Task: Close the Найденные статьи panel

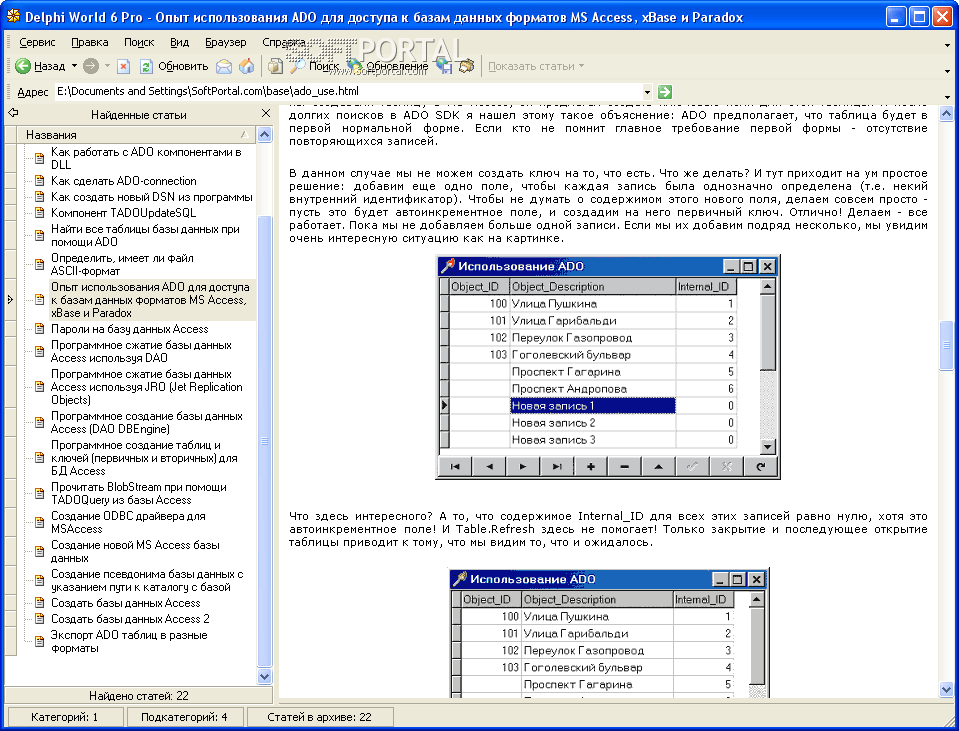Action: [x=265, y=113]
